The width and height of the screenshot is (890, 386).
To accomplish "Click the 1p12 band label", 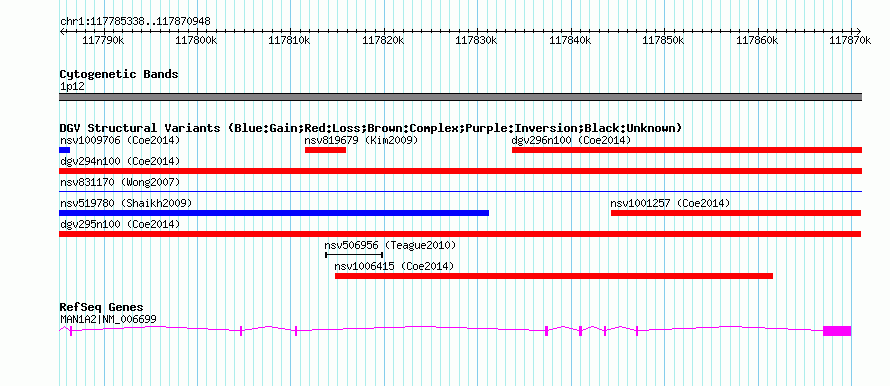I will [72, 86].
